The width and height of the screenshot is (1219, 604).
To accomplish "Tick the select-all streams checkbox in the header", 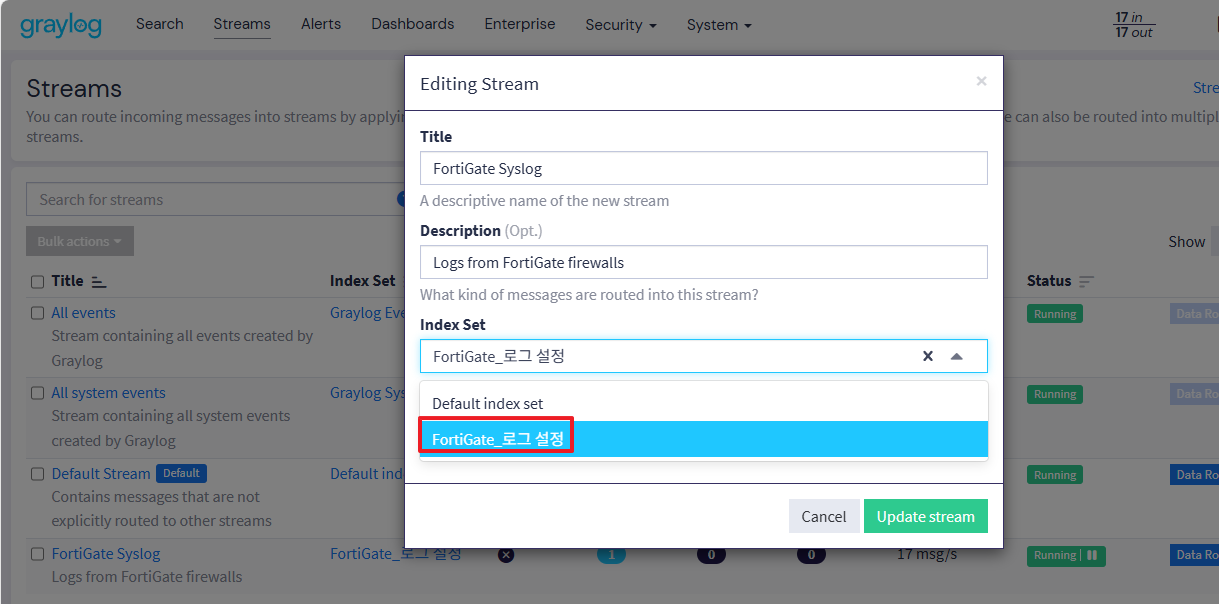I will pyautogui.click(x=38, y=282).
